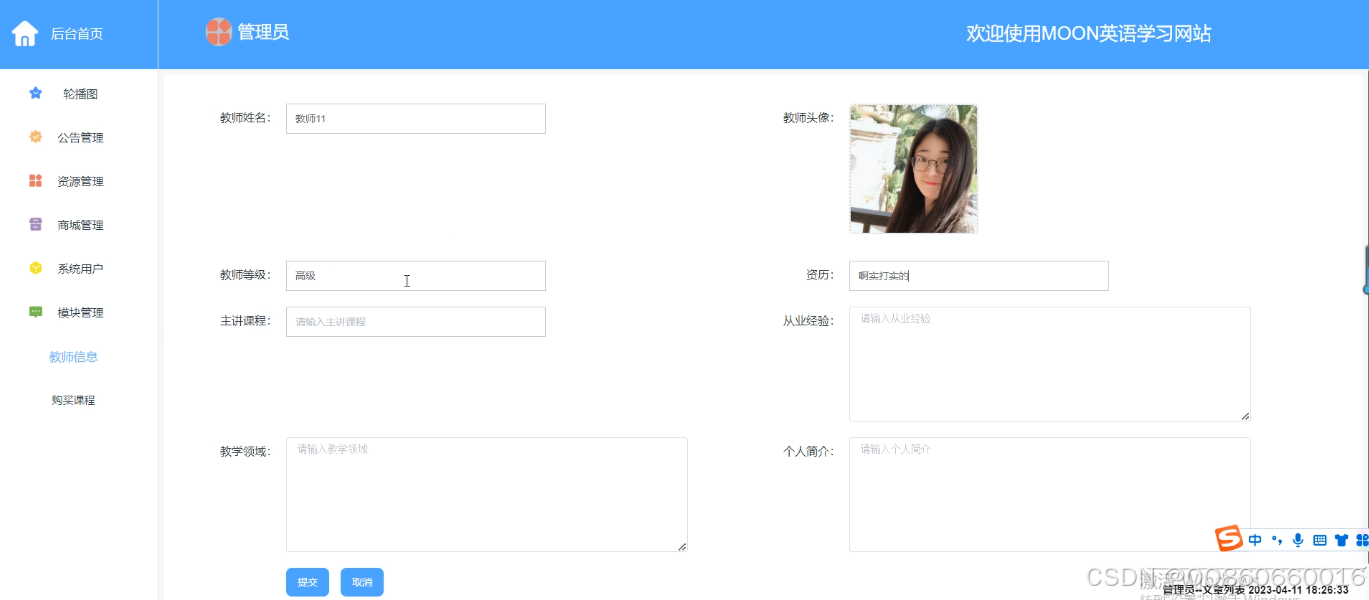Screen dimensions: 1369x600
Task: Click the microphone voice input icon
Action: click(x=1298, y=540)
